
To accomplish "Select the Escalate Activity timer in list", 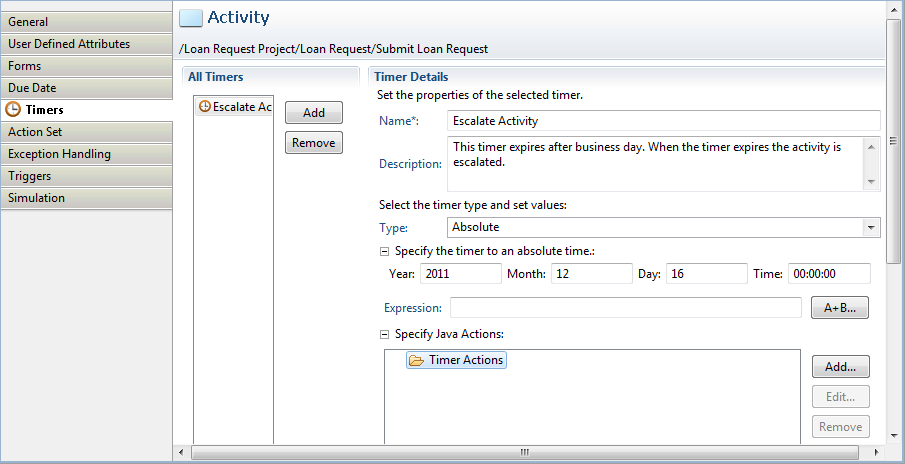I will 234,107.
